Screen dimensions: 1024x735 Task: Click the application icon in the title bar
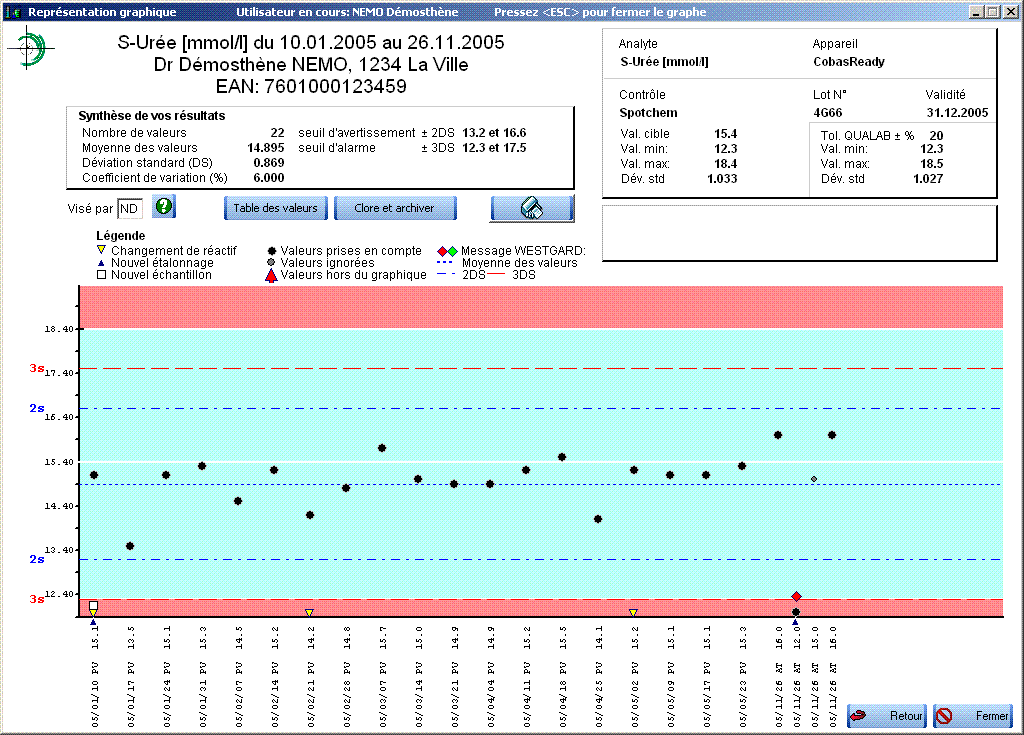[11, 12]
